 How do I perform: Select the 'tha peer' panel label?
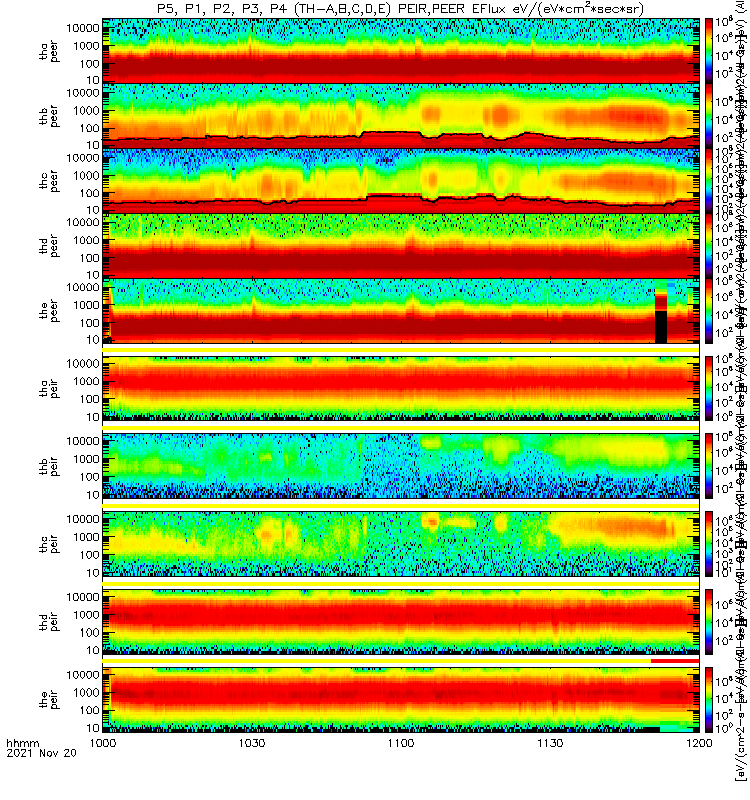pyautogui.click(x=49, y=52)
